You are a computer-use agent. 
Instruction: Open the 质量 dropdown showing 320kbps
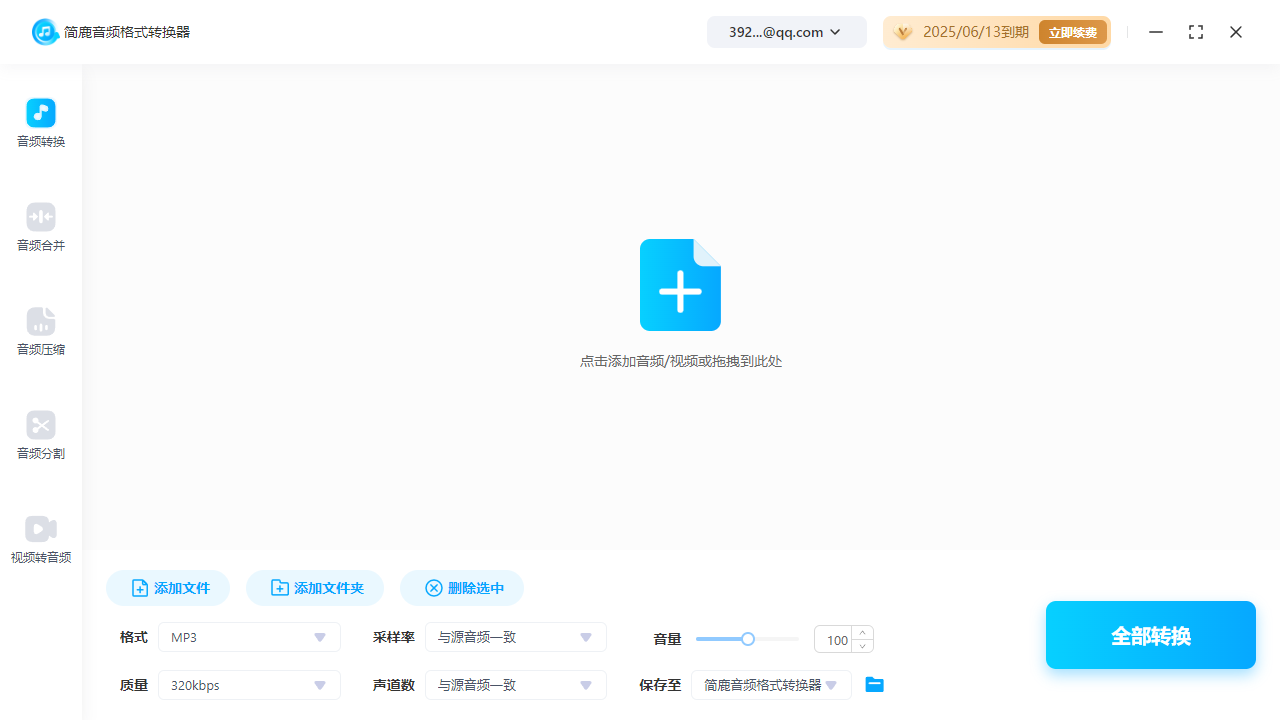pos(248,685)
